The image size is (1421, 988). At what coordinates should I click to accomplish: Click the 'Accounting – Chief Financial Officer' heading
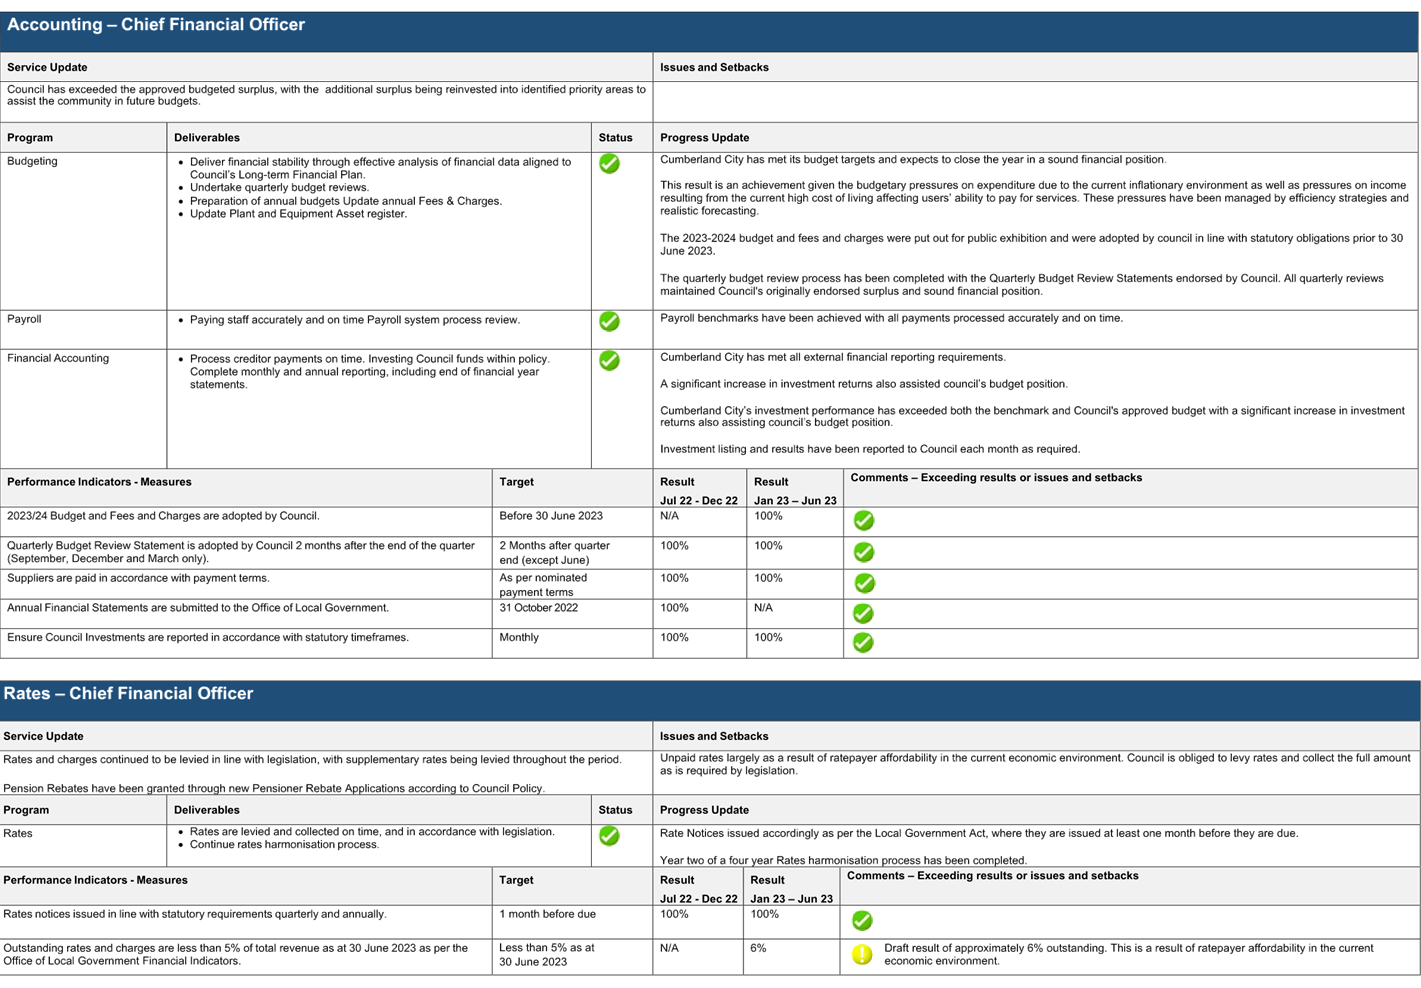click(x=156, y=25)
